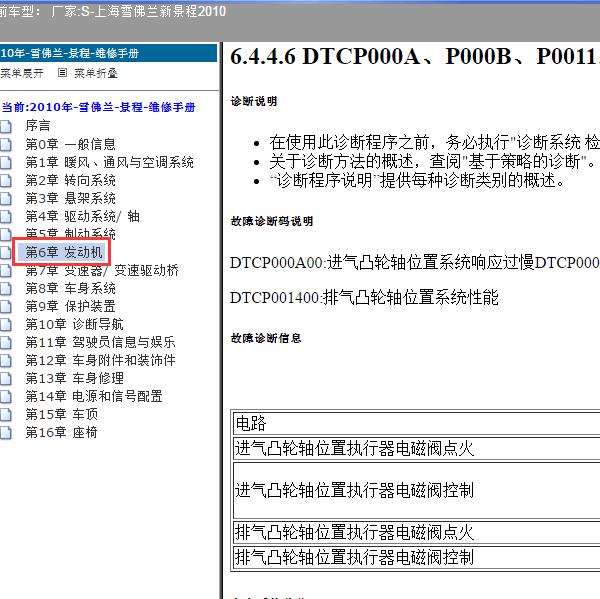Click the bullet starting 在使用此诊断程序之前

pyautogui.click(x=434, y=143)
